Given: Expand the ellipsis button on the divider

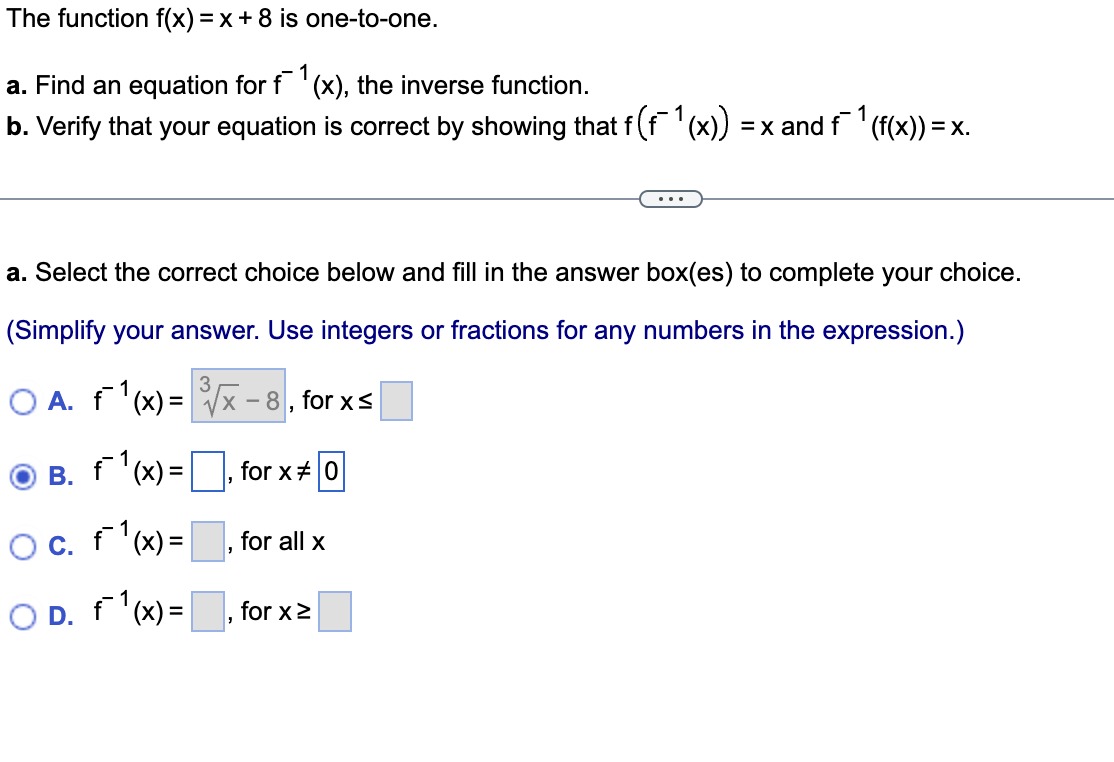Looking at the screenshot, I should click(671, 199).
